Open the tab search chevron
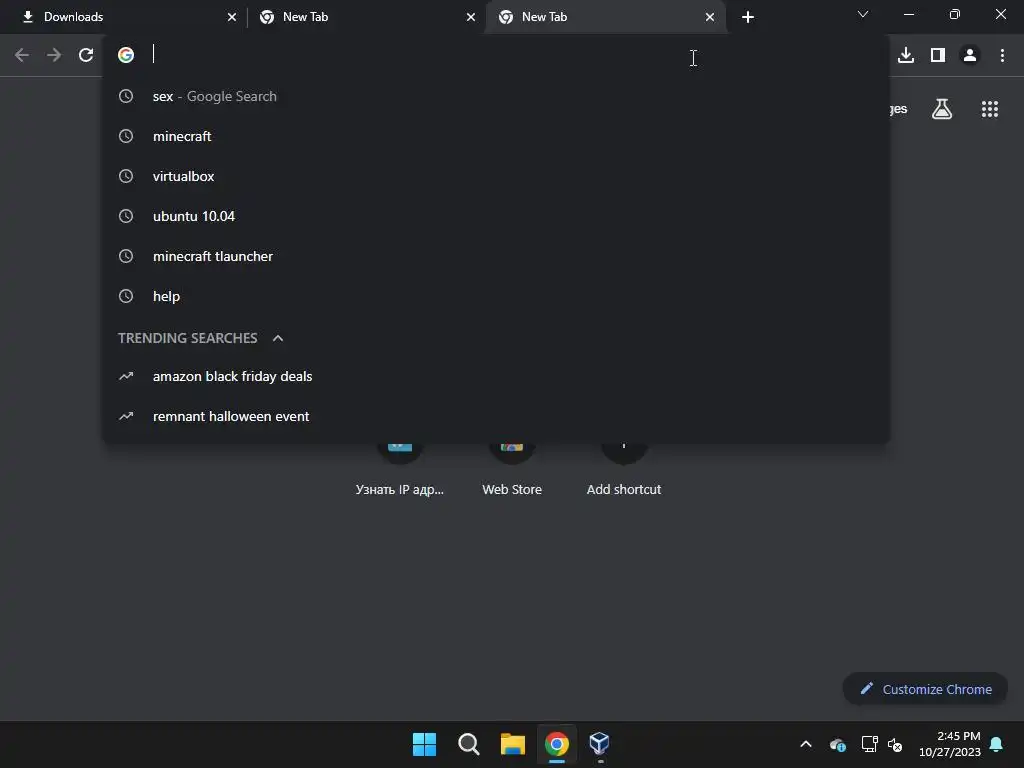 [x=863, y=14]
